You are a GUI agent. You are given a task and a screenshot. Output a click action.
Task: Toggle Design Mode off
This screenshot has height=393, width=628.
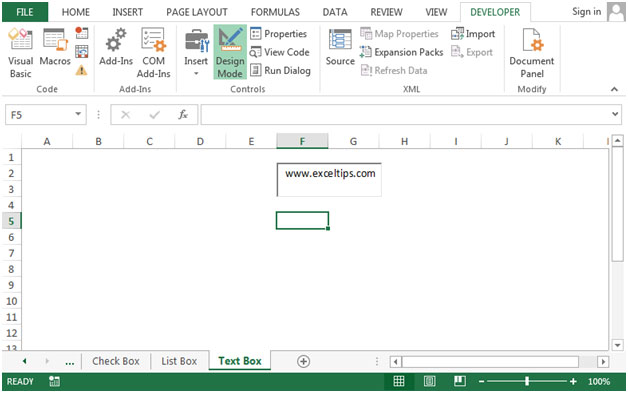coord(230,52)
